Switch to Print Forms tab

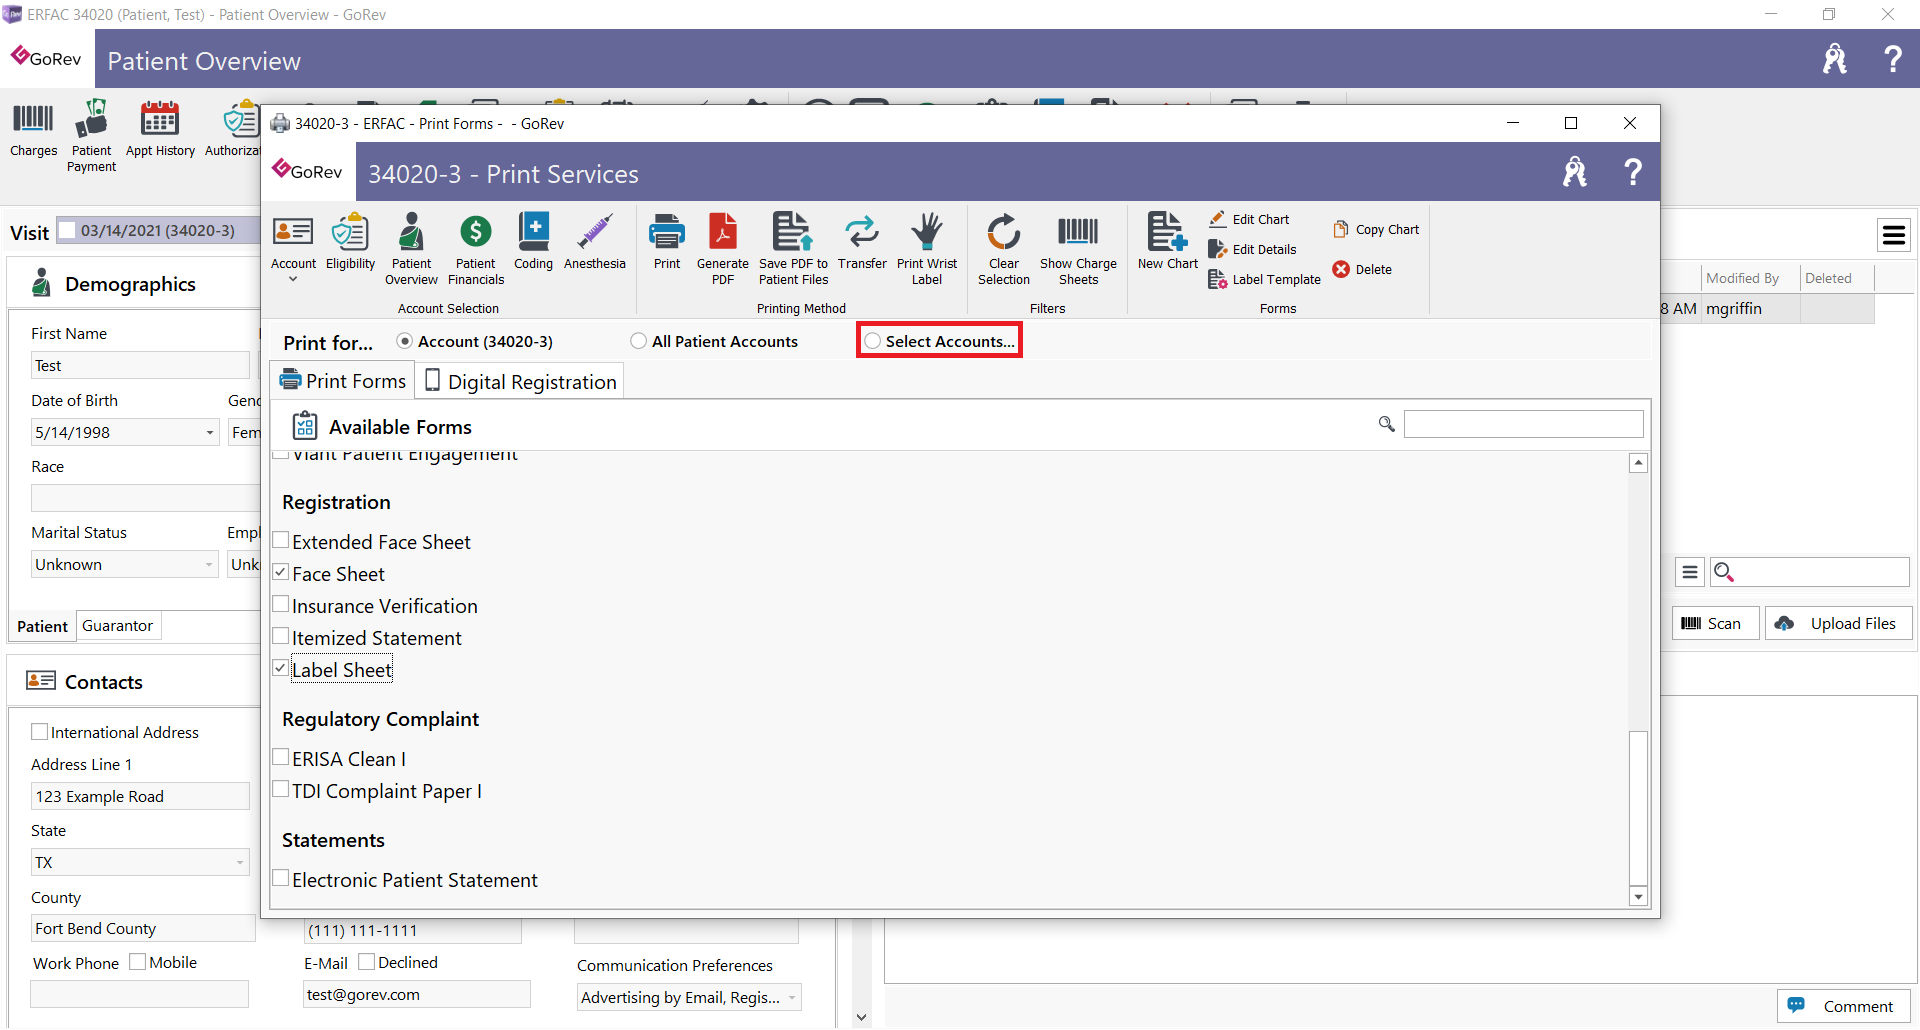(343, 381)
